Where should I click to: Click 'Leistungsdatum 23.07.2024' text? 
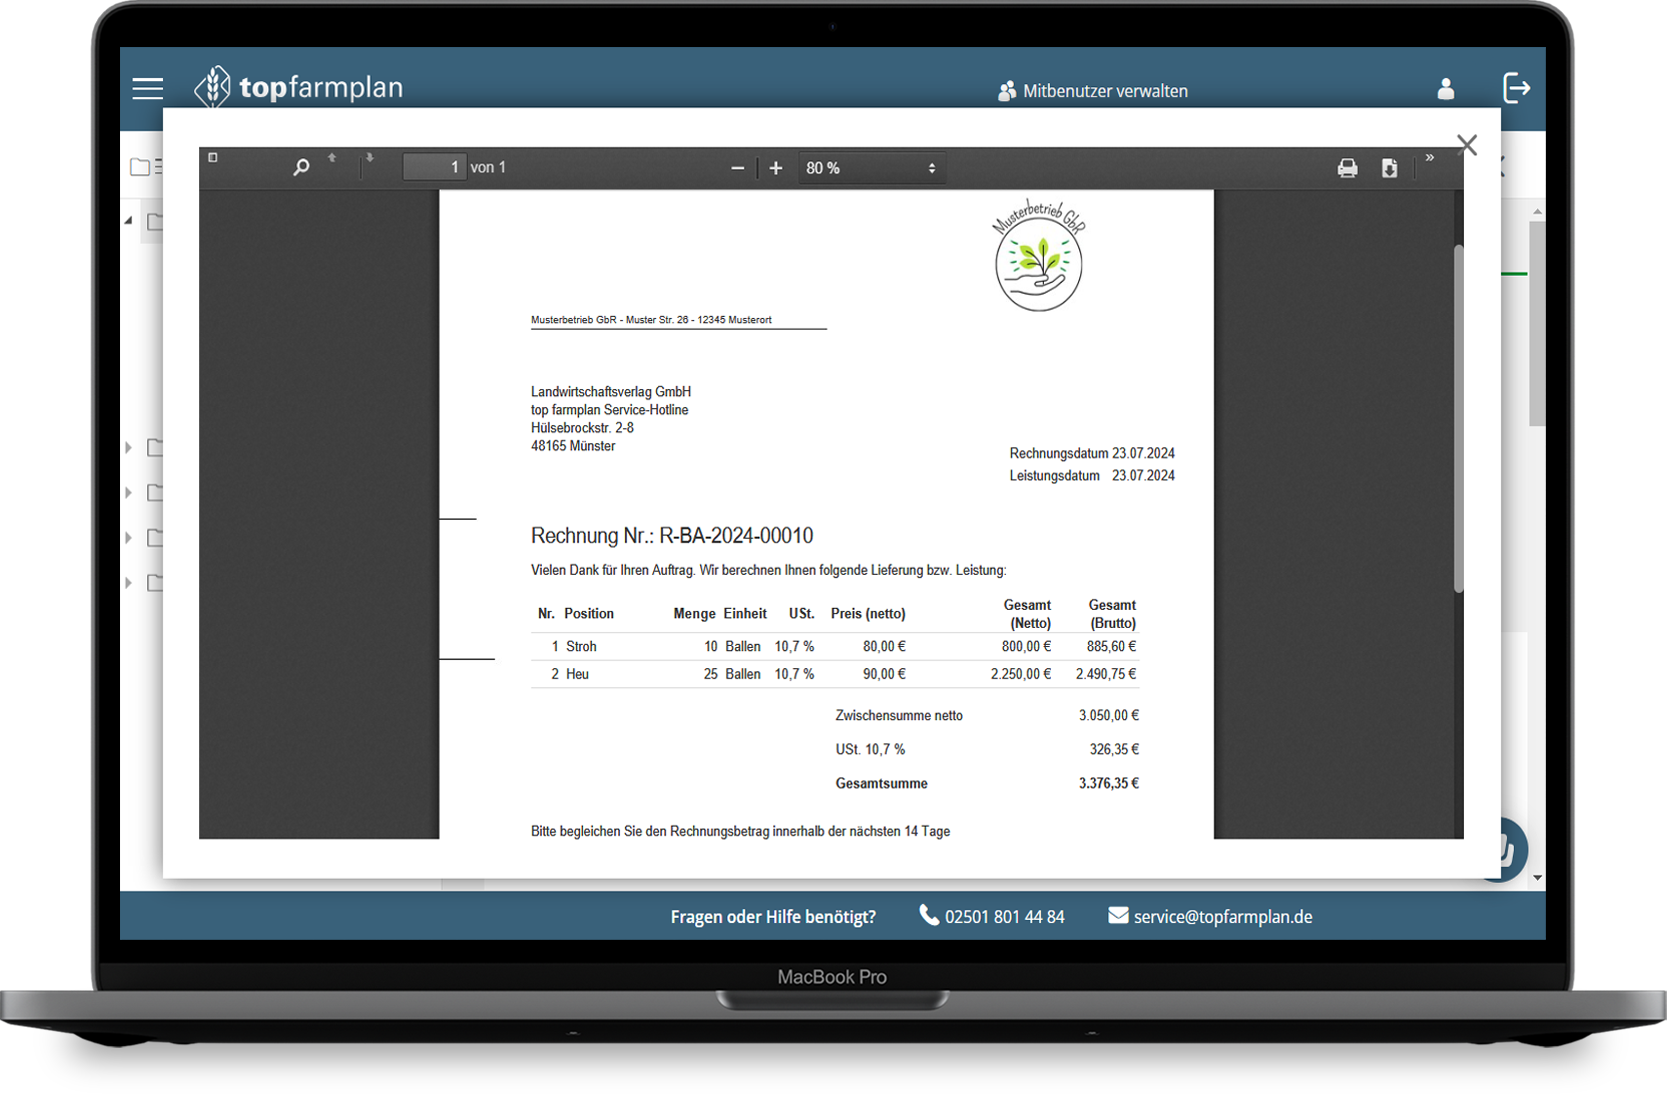click(1092, 476)
